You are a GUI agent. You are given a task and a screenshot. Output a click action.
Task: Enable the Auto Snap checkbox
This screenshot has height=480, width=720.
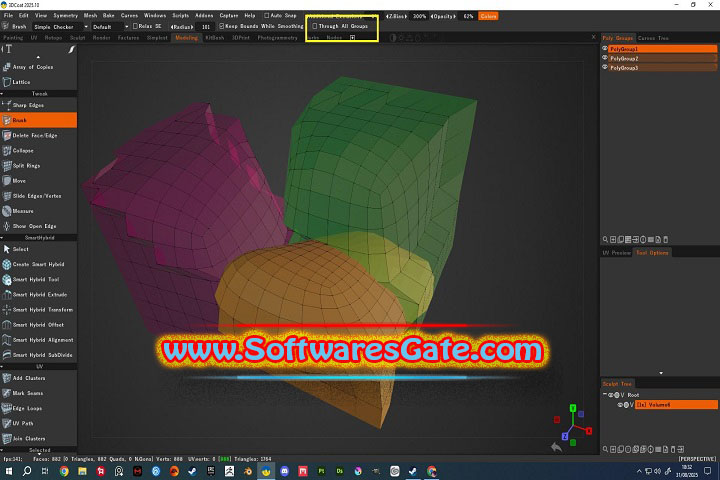click(x=266, y=16)
